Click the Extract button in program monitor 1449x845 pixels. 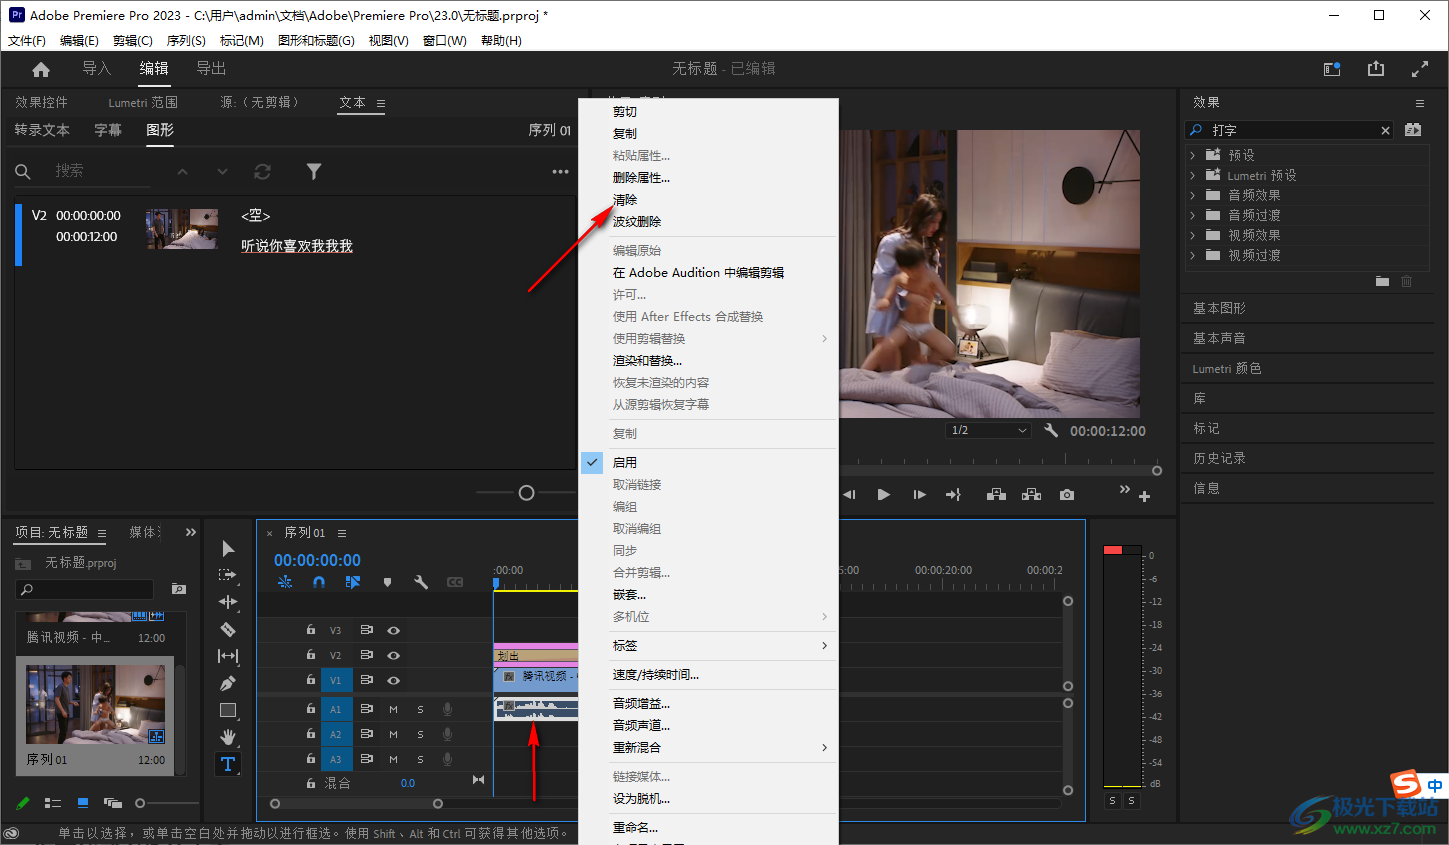(1032, 494)
